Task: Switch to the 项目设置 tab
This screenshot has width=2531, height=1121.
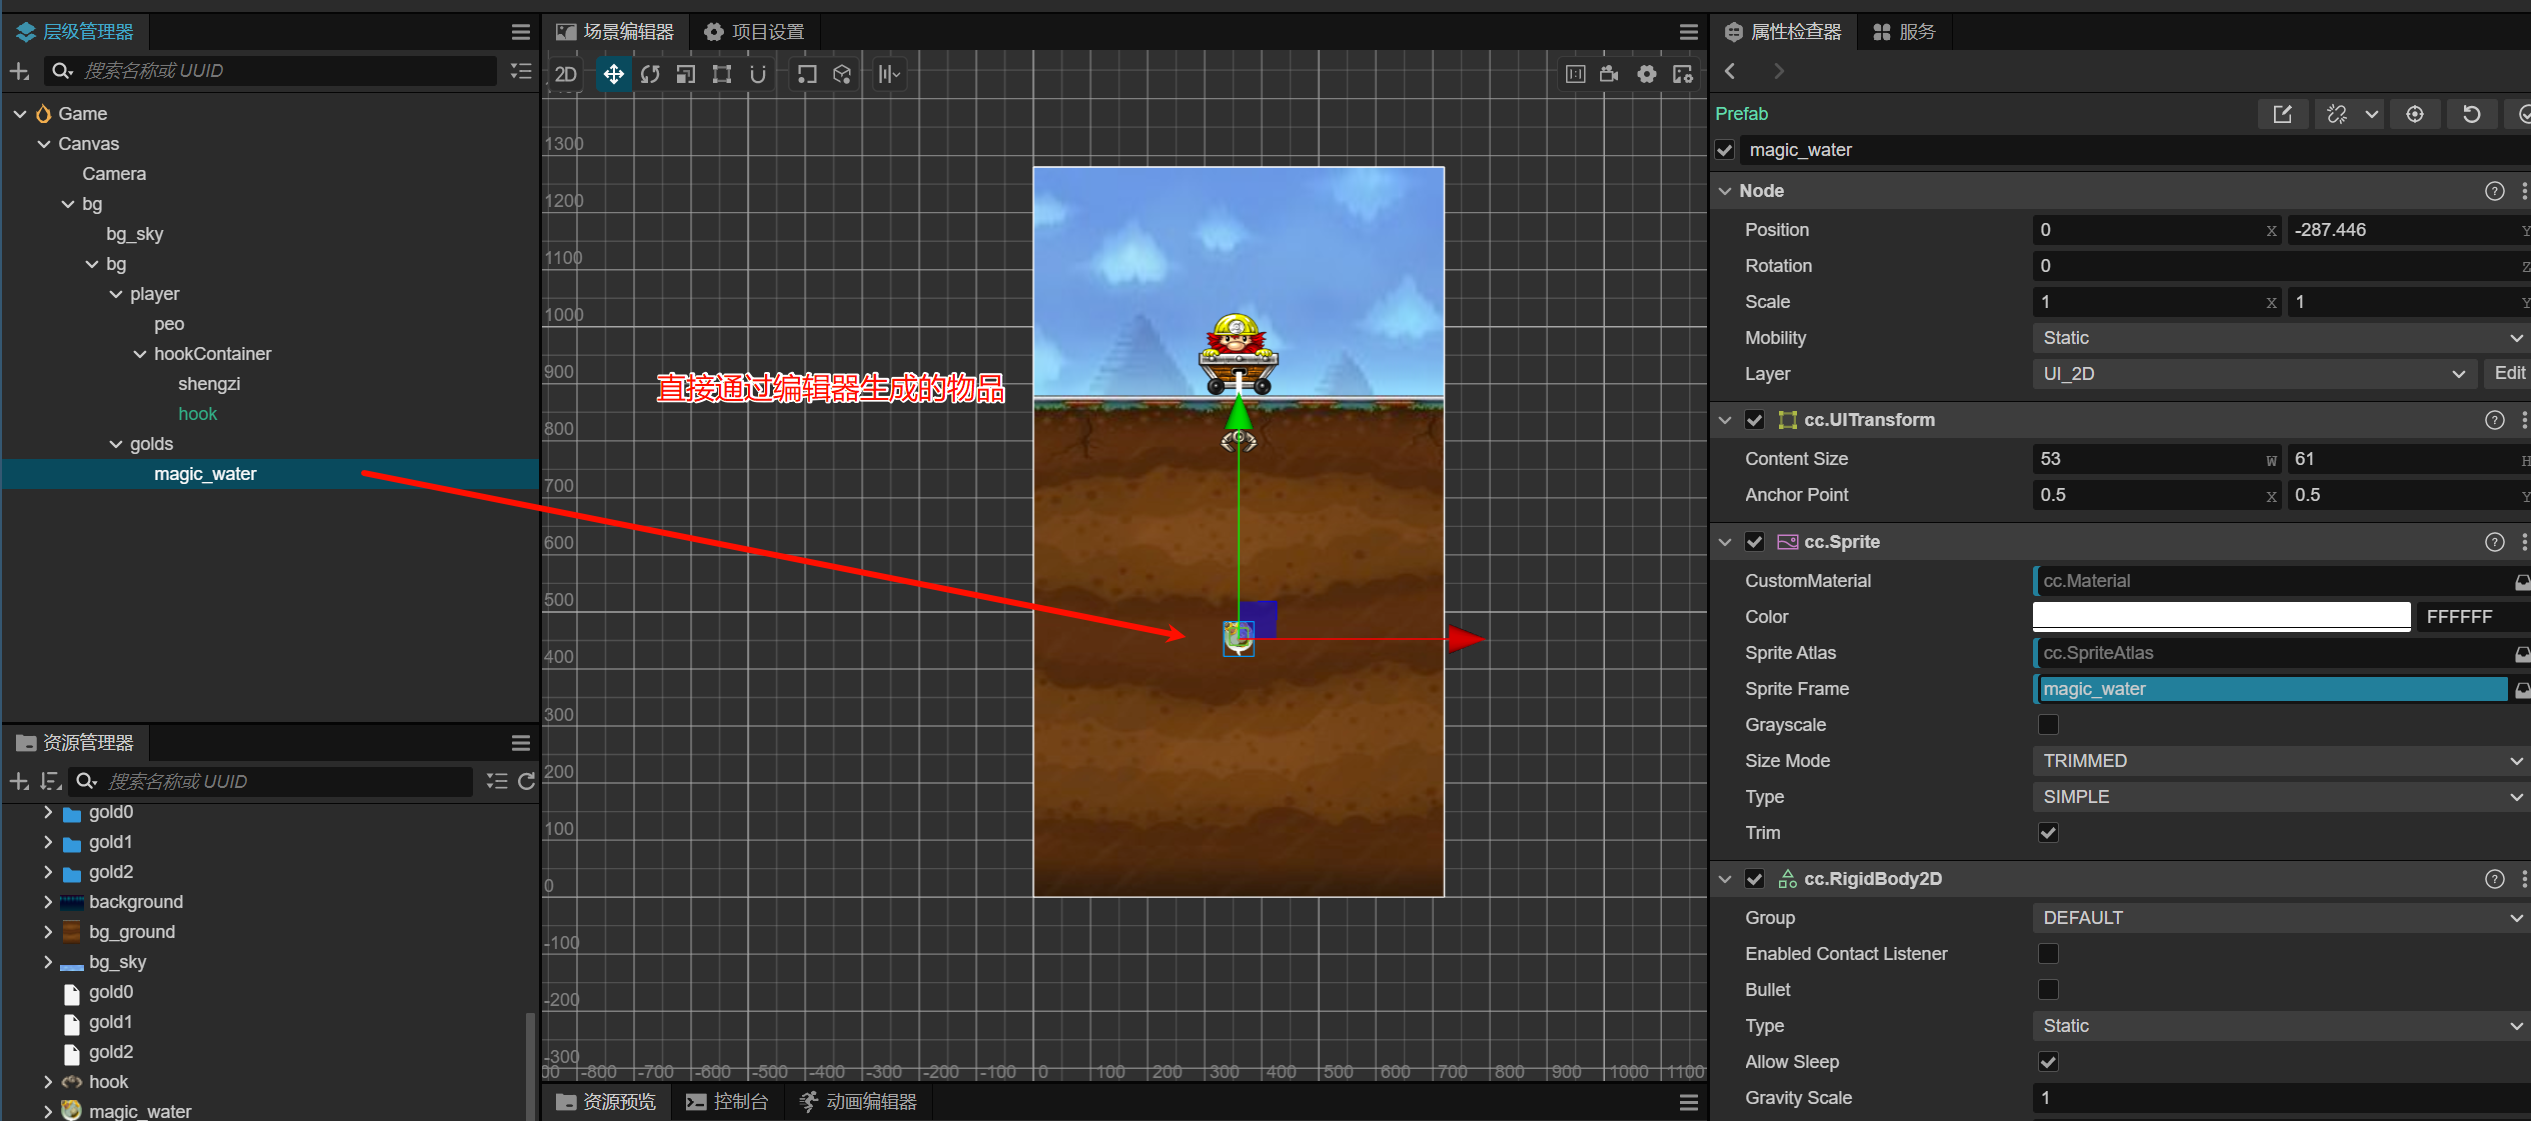Action: pyautogui.click(x=755, y=32)
